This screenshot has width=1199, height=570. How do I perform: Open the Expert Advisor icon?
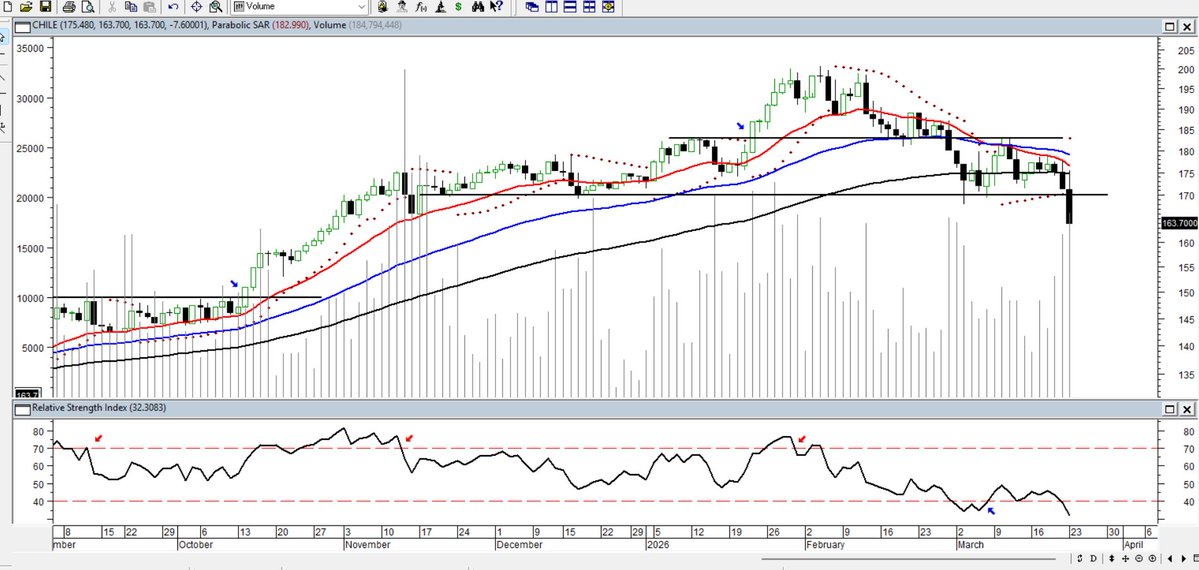tap(383, 7)
